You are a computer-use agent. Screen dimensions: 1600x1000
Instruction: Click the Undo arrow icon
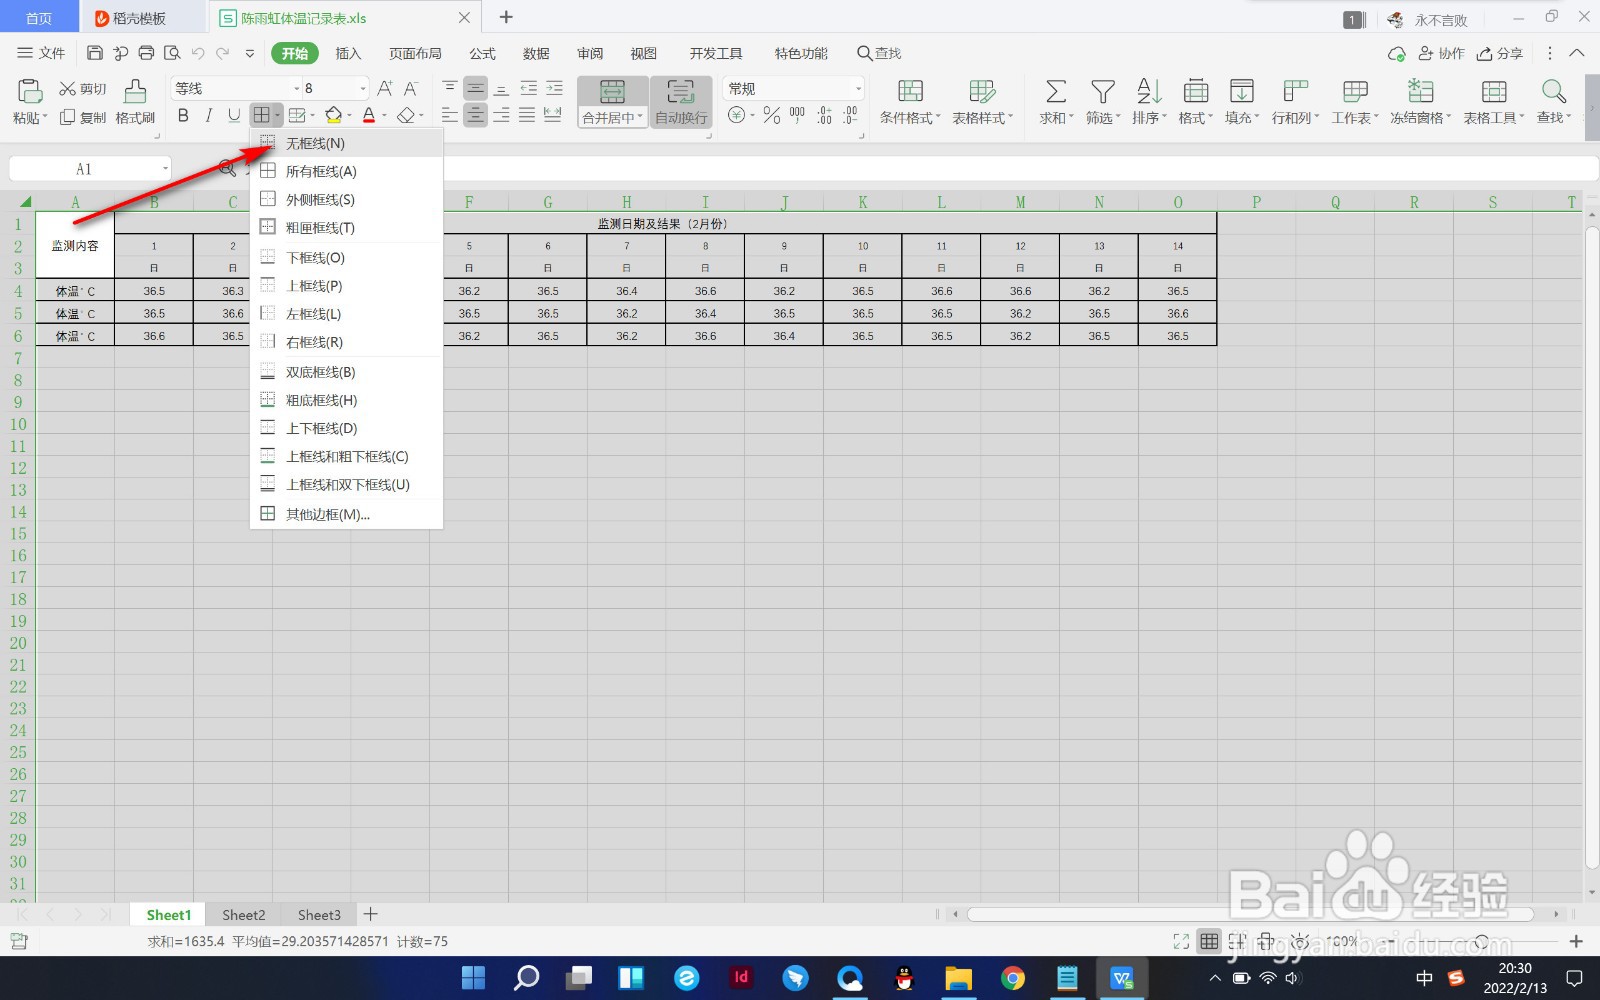198,53
